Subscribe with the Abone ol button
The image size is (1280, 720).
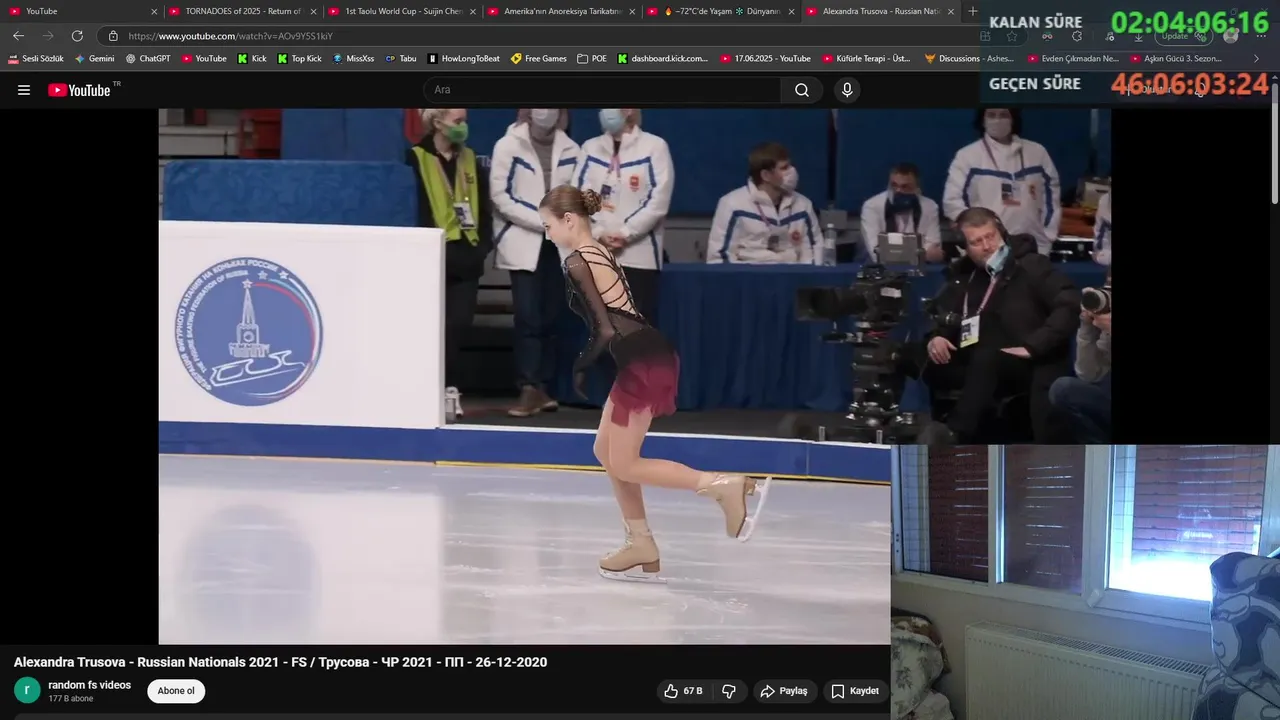point(176,691)
